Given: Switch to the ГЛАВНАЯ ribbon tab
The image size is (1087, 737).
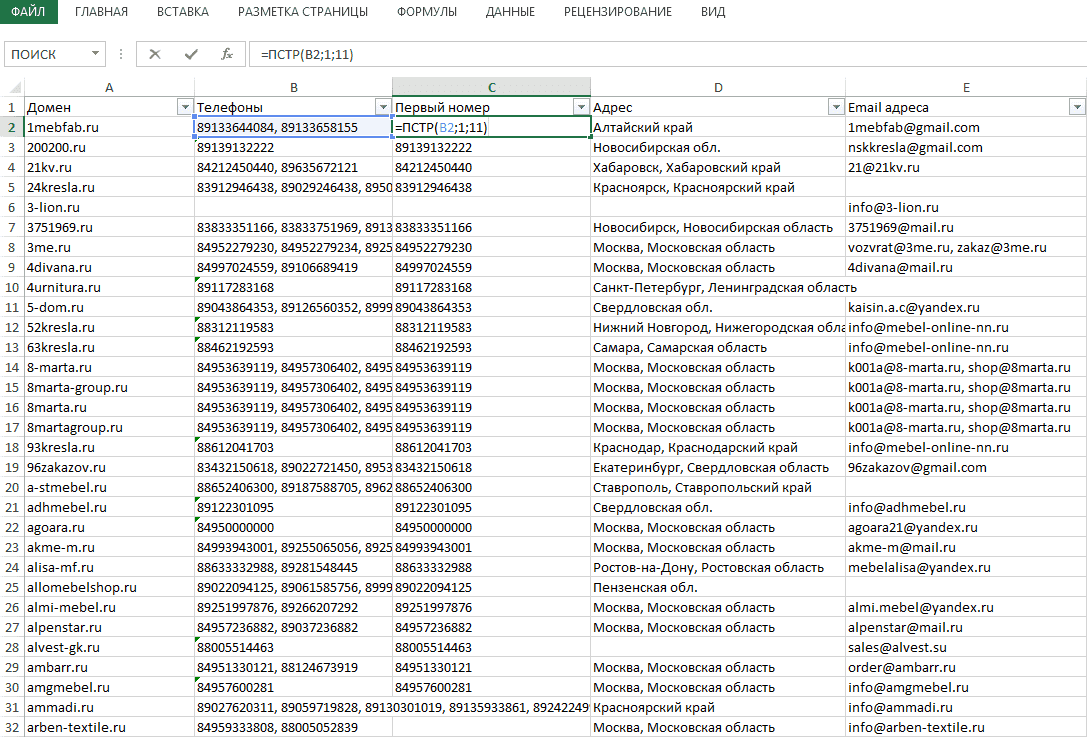Looking at the screenshot, I should [x=101, y=12].
